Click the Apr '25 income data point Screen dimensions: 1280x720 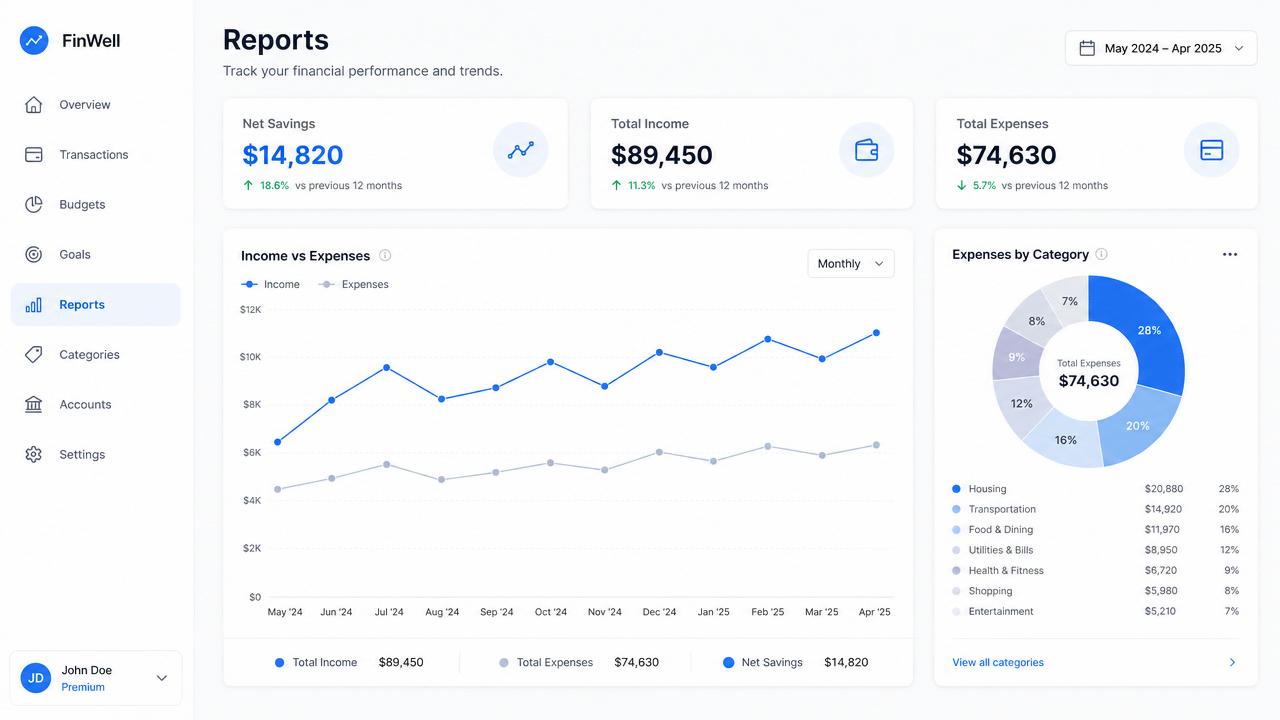pyautogui.click(x=876, y=333)
